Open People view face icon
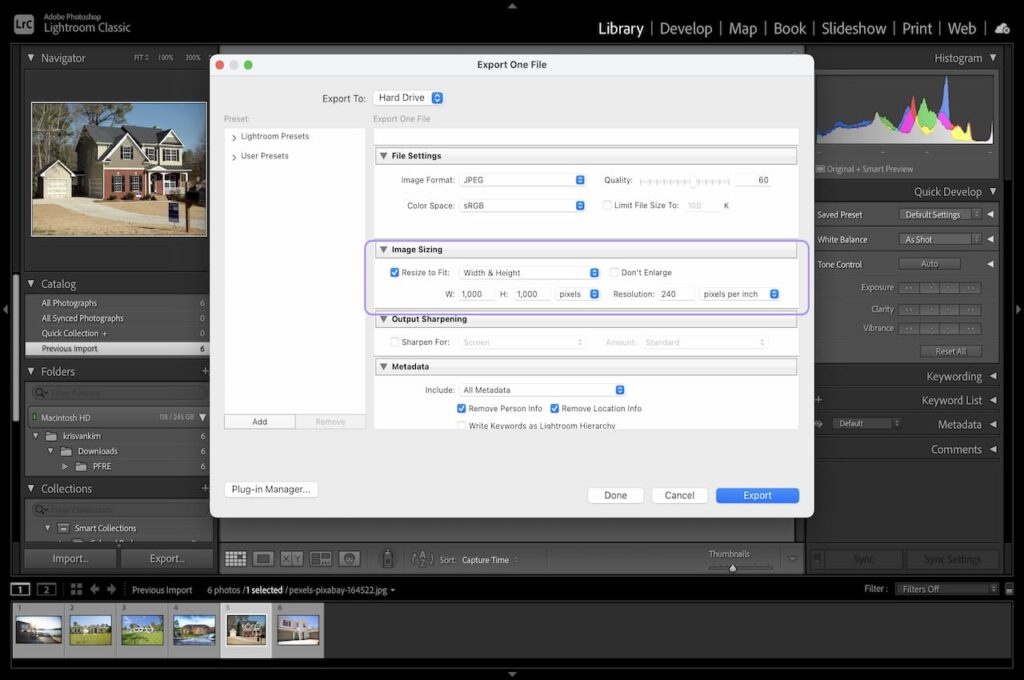Screen dimensions: 1024x680 349,559
